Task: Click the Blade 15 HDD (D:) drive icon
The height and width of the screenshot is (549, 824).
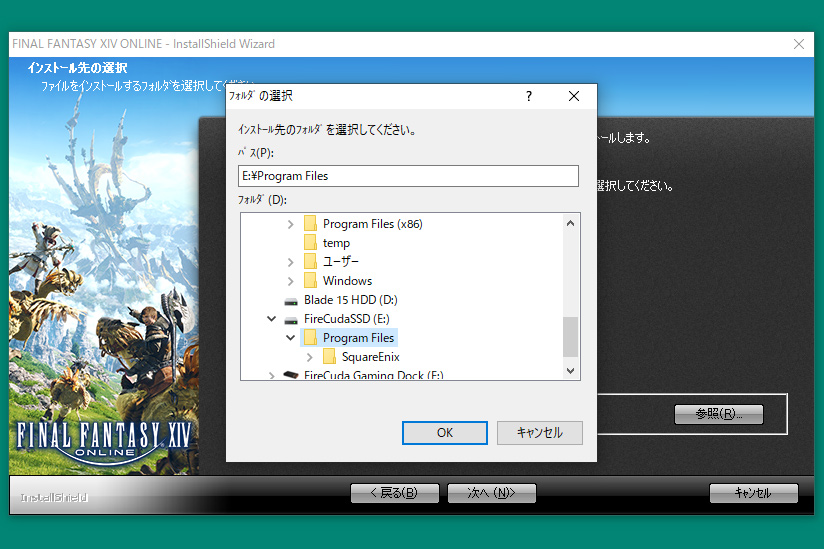Action: click(x=291, y=301)
